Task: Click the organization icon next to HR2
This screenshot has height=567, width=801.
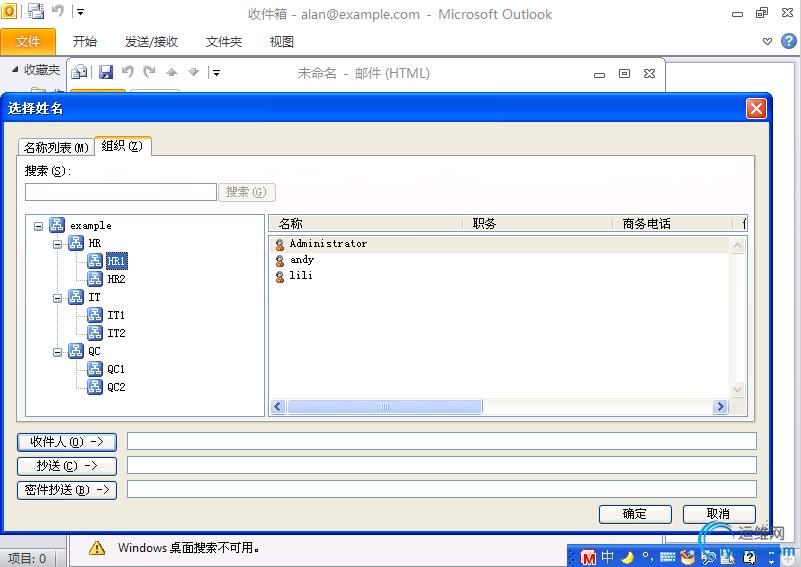Action: [95, 278]
